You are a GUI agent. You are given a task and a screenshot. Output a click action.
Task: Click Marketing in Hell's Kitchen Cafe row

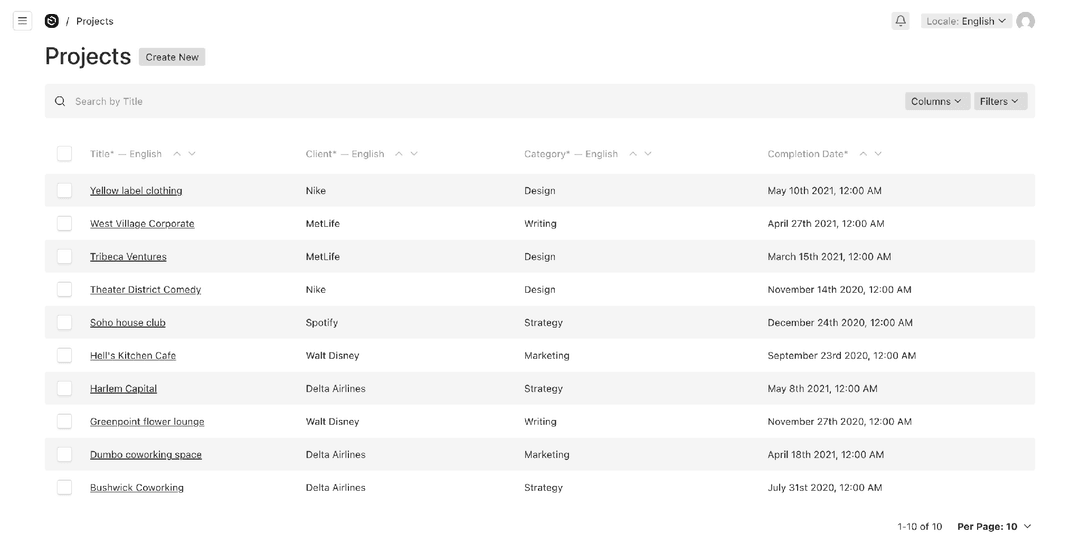(x=547, y=355)
